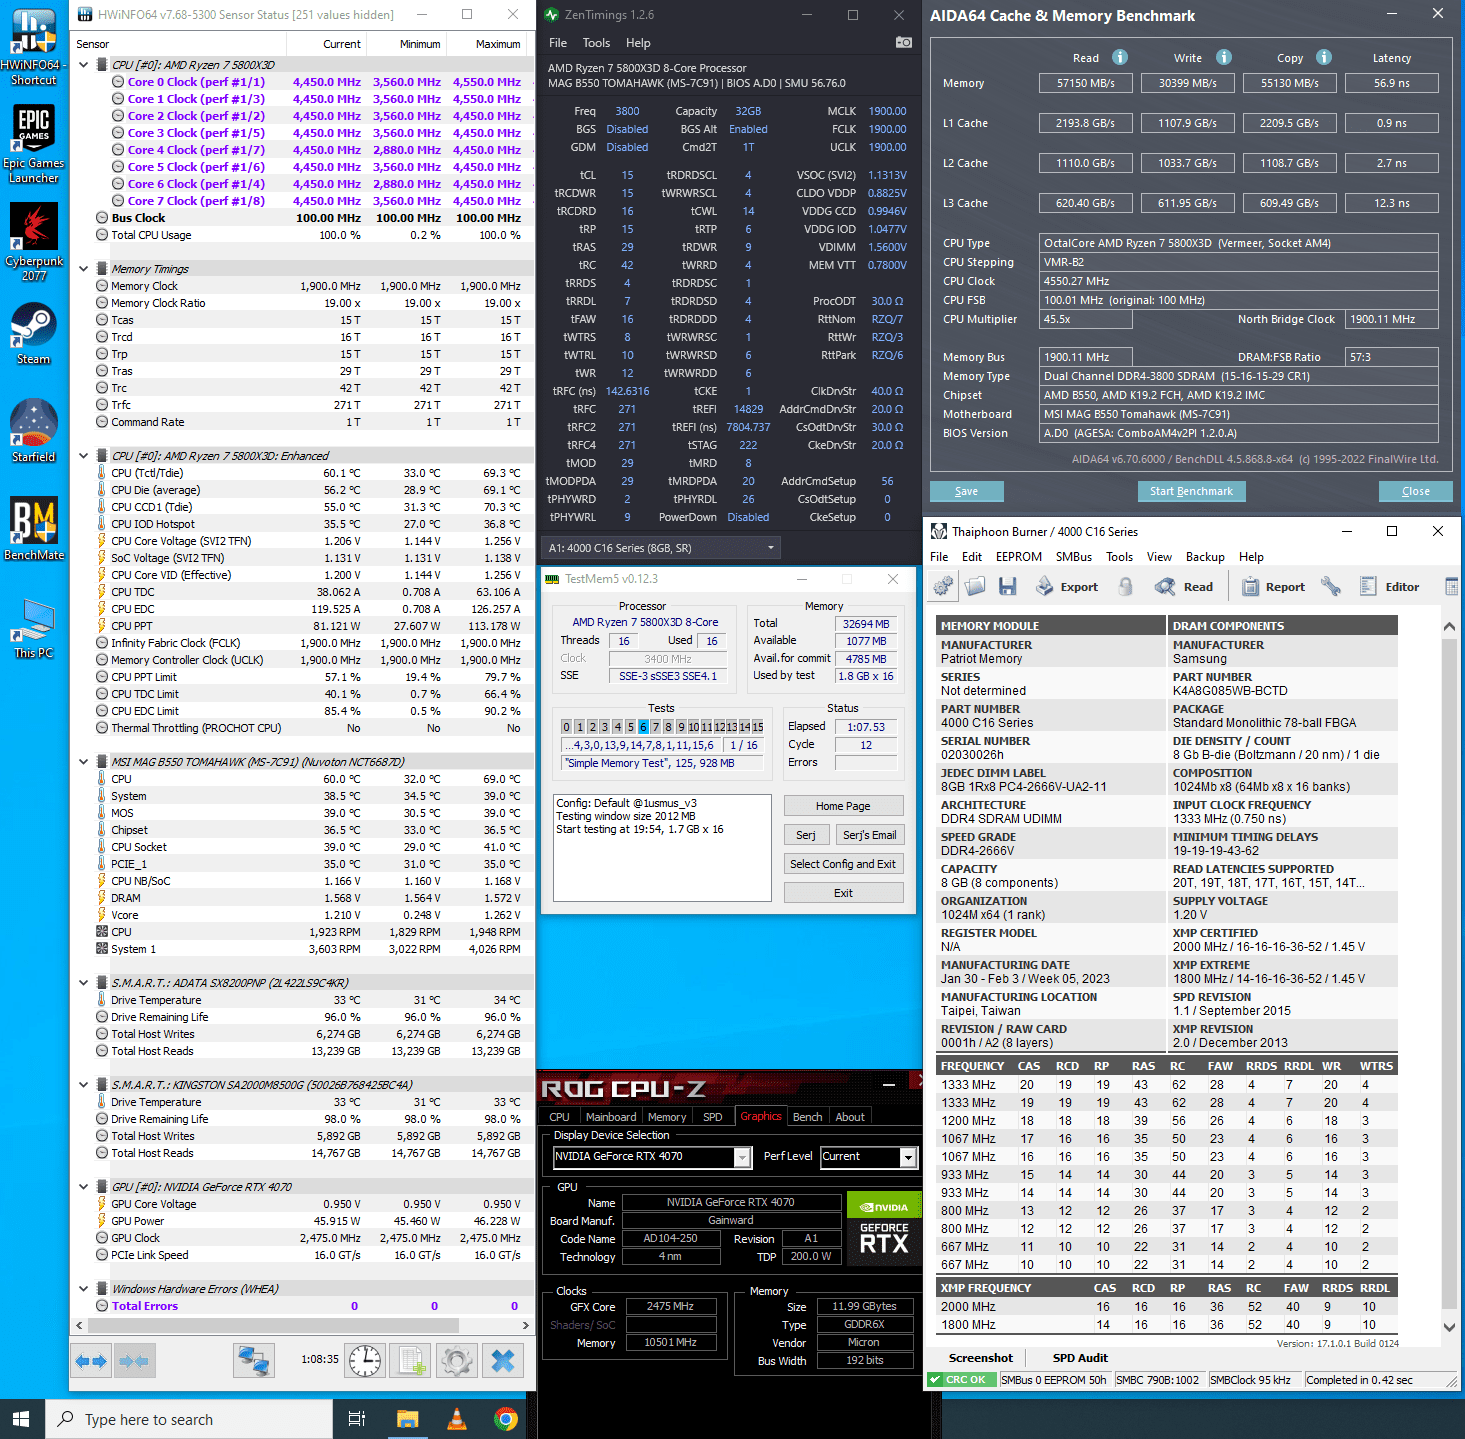Click Select Config and Exit in TestMem5

pyautogui.click(x=843, y=864)
